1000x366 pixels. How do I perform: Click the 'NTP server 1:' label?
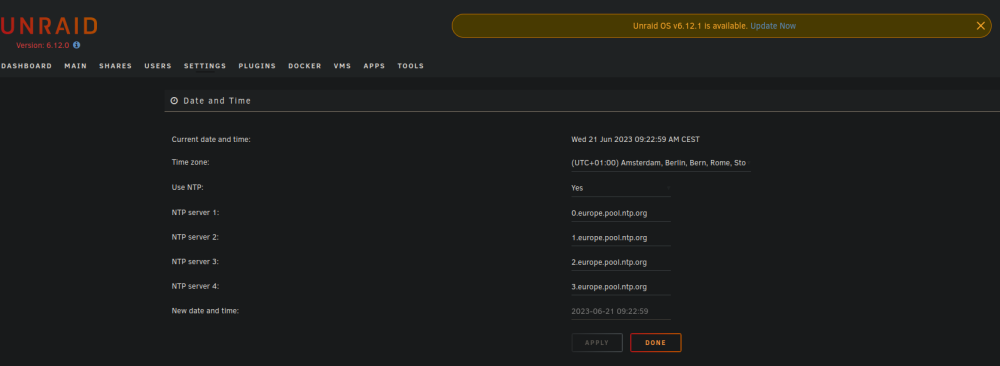pos(195,212)
